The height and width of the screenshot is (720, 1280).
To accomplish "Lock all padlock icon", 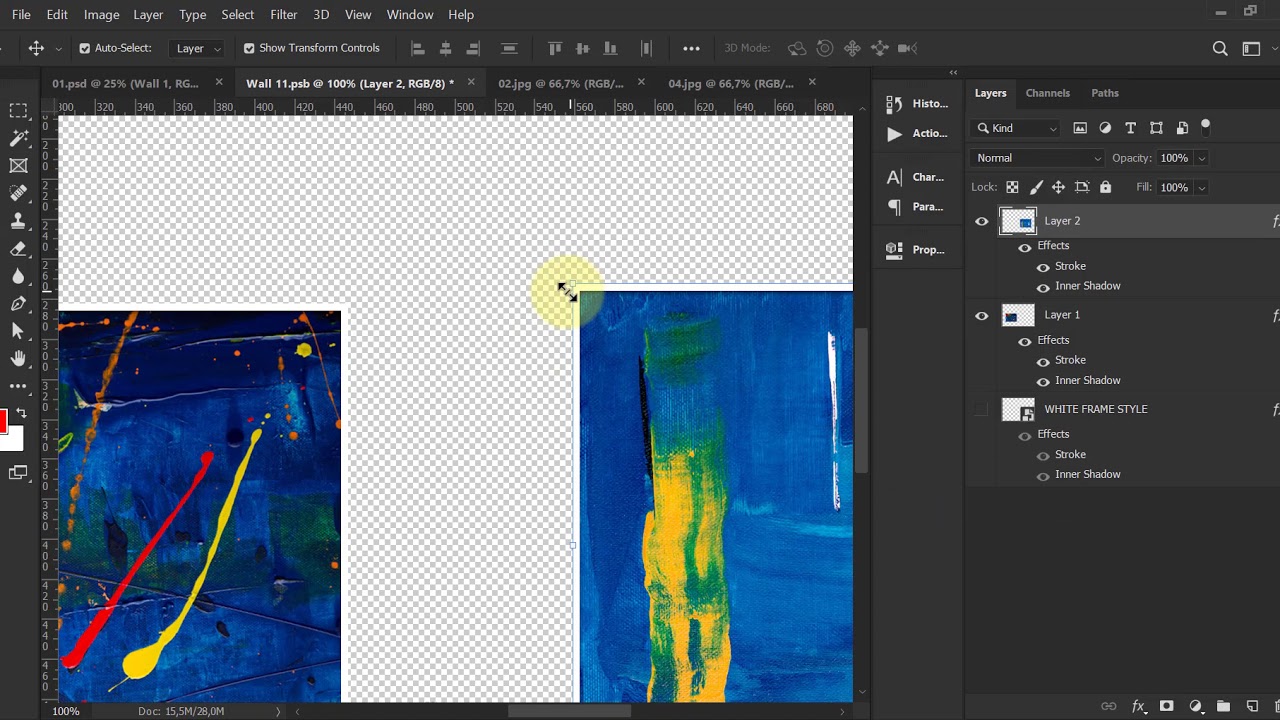I will pos(1105,187).
